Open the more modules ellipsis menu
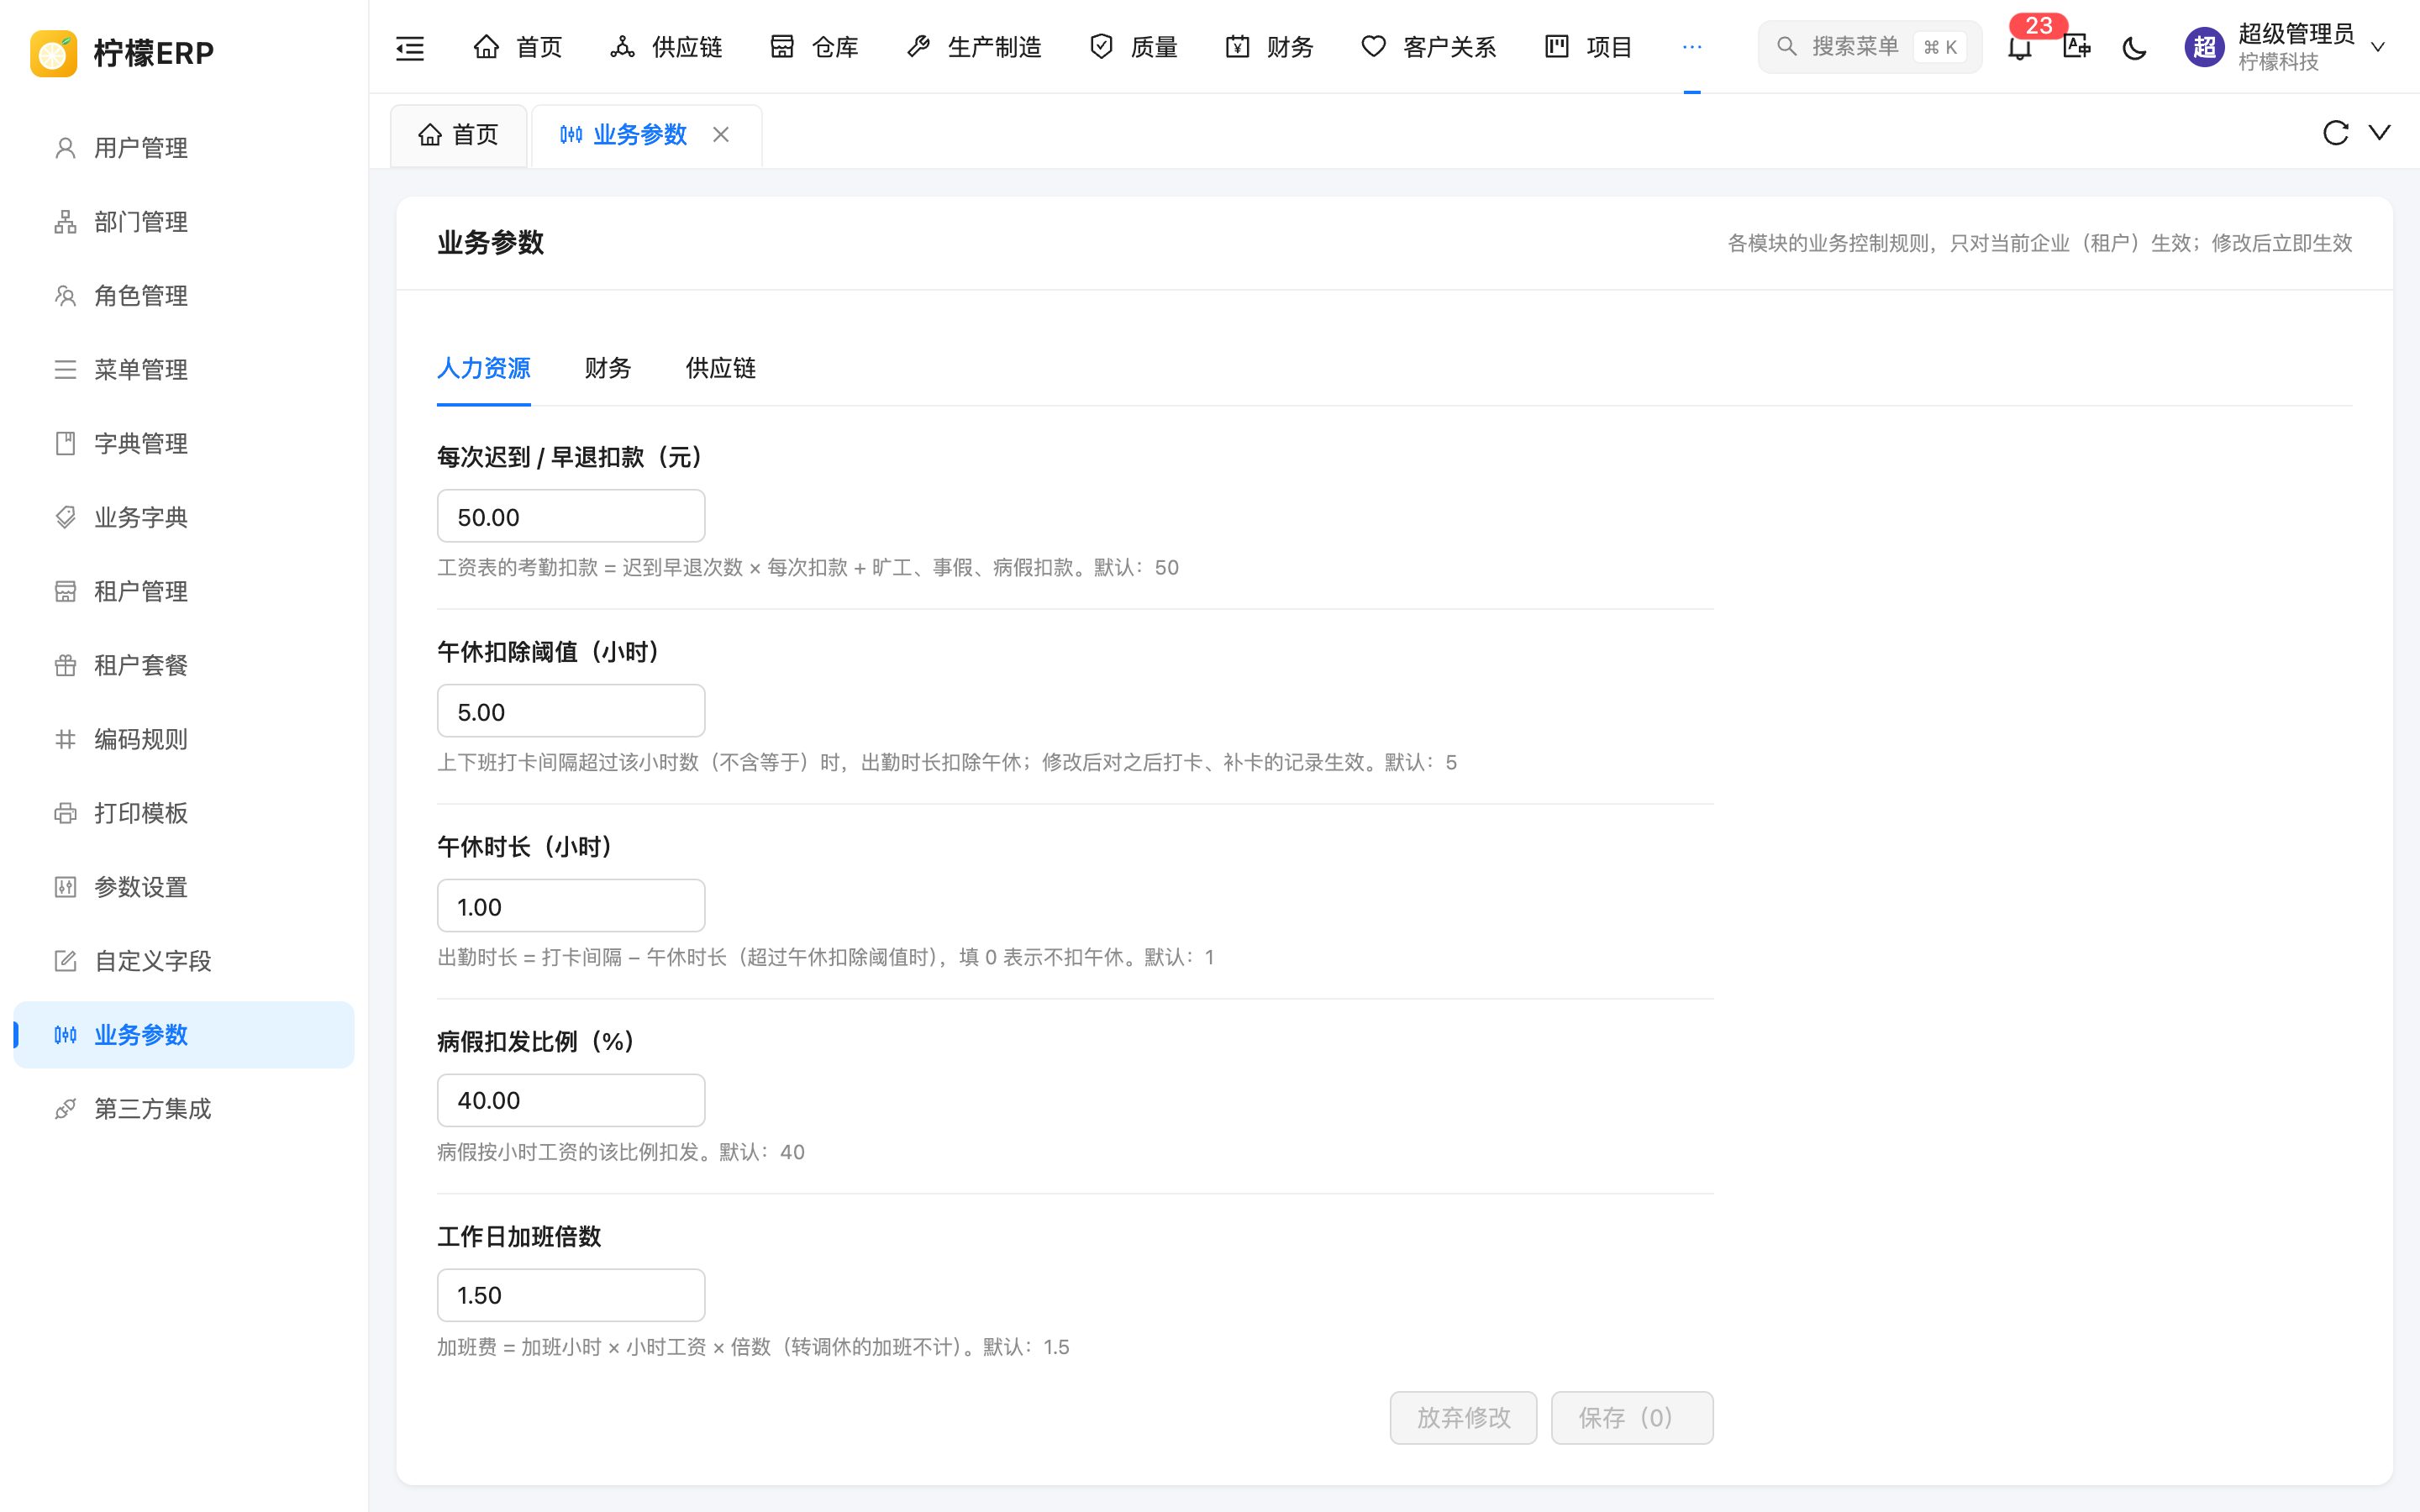Viewport: 2420px width, 1512px height. click(x=1691, y=47)
